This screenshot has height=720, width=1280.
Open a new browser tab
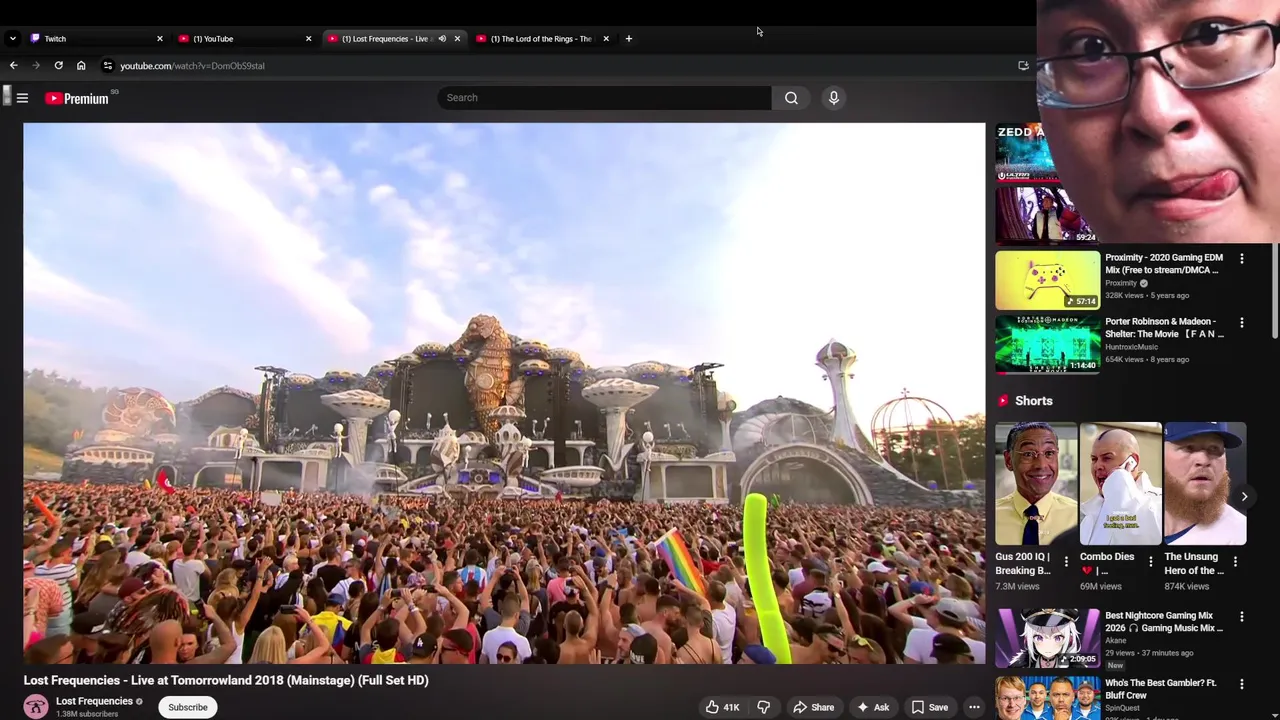(628, 39)
